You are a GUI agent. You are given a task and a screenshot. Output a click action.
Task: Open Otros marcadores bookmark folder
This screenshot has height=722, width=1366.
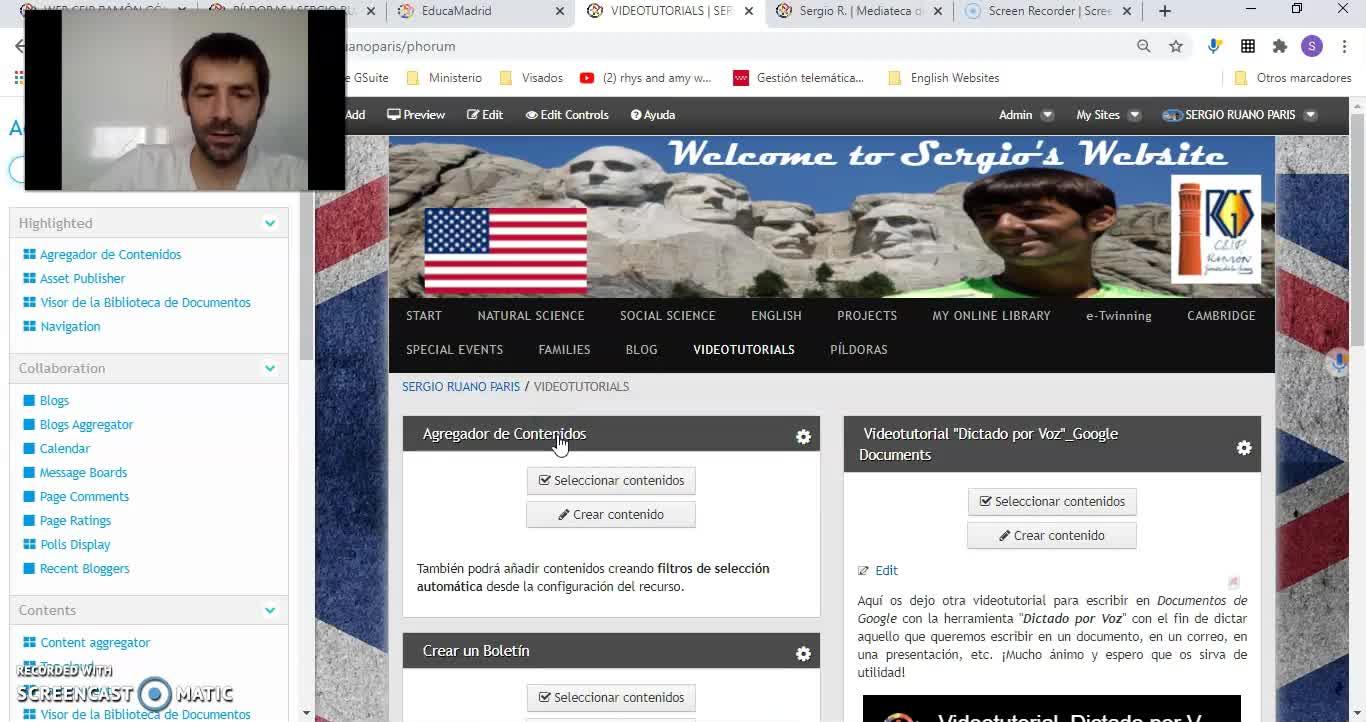tap(1292, 78)
